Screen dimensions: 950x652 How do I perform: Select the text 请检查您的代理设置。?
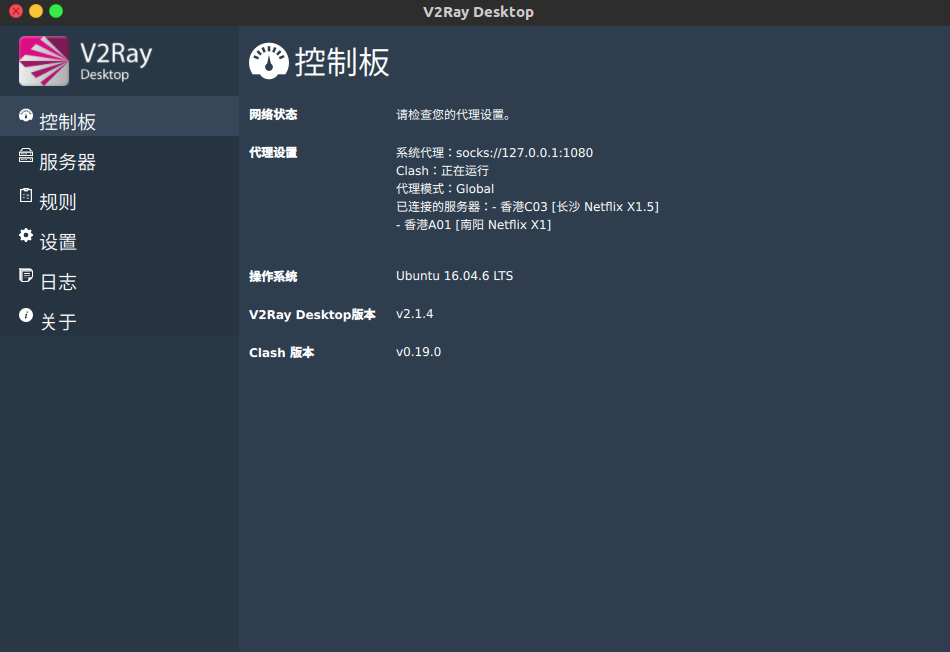(x=454, y=115)
